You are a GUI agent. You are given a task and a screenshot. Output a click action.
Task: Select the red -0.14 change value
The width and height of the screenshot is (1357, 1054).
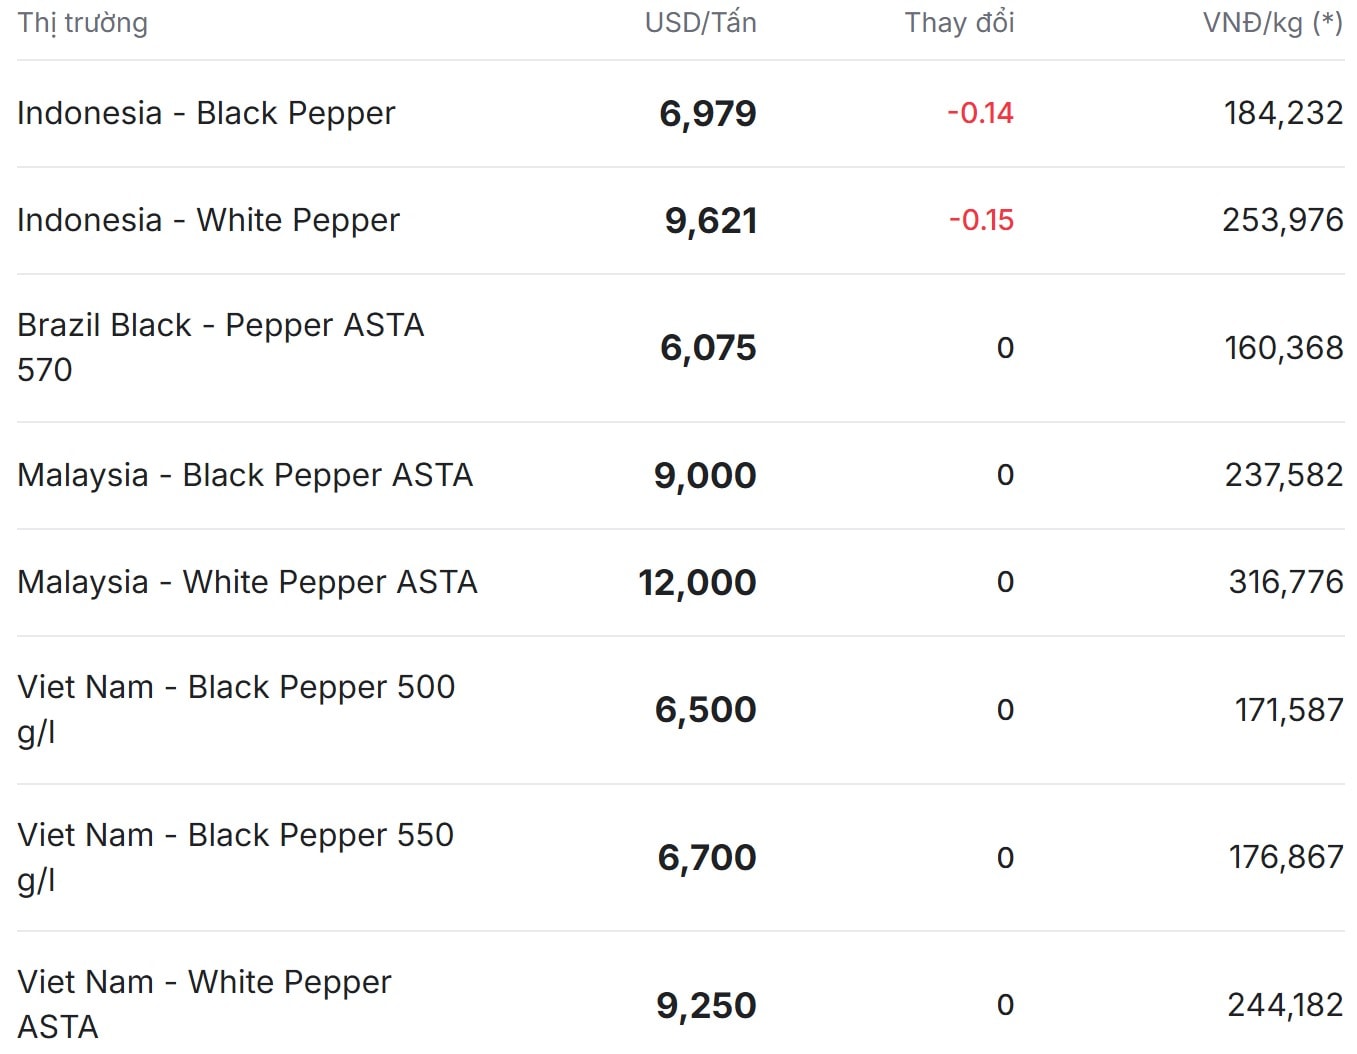980,113
